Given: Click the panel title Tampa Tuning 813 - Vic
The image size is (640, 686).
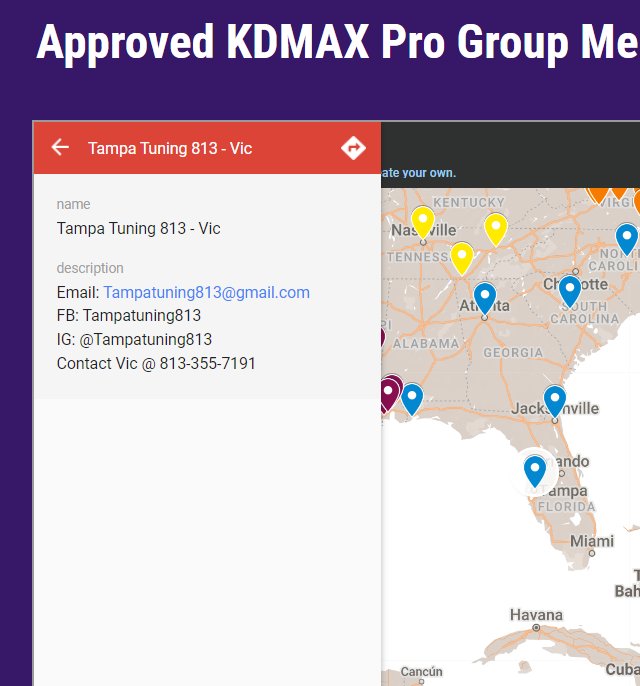Looking at the screenshot, I should point(170,148).
